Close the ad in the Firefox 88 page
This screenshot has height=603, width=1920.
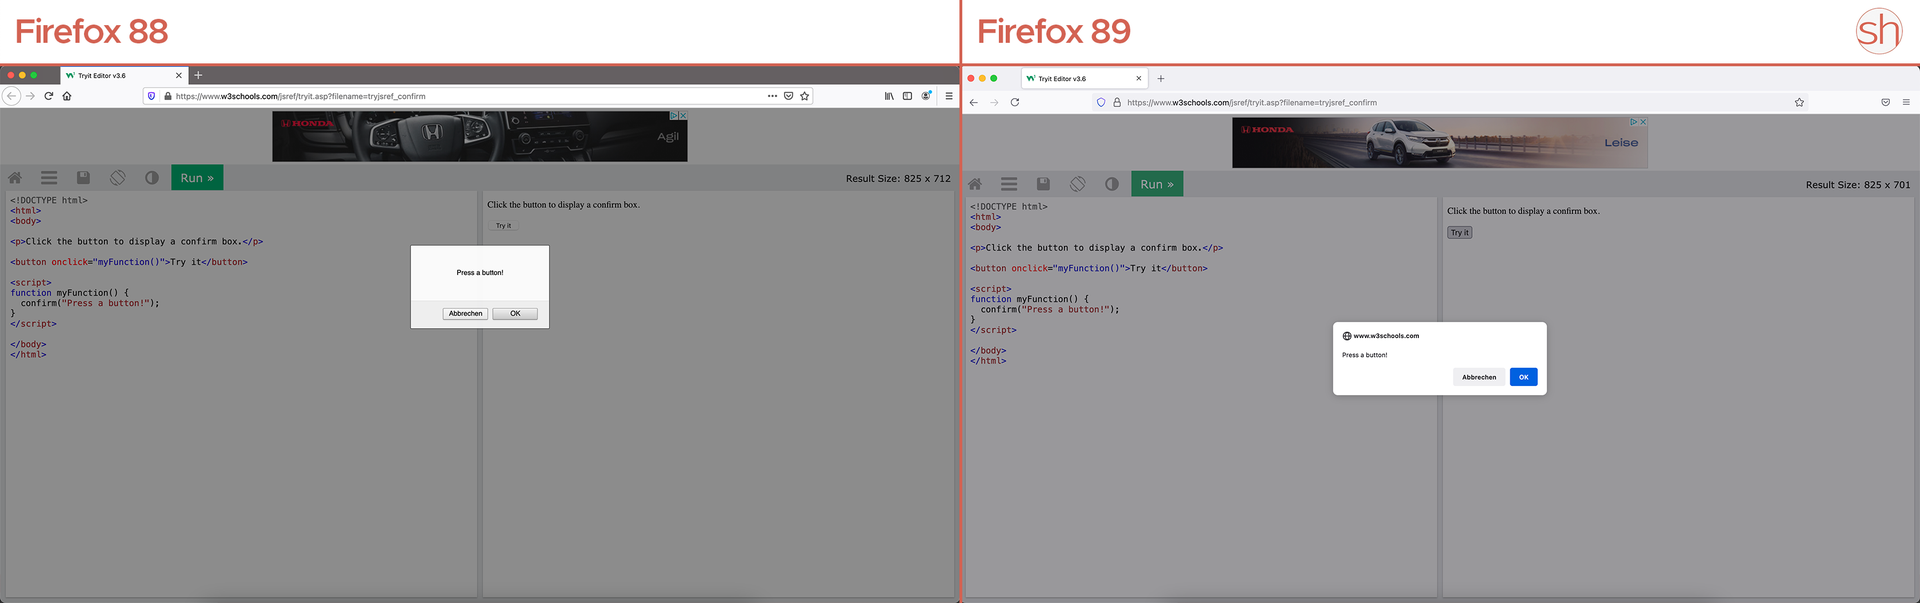pos(683,116)
